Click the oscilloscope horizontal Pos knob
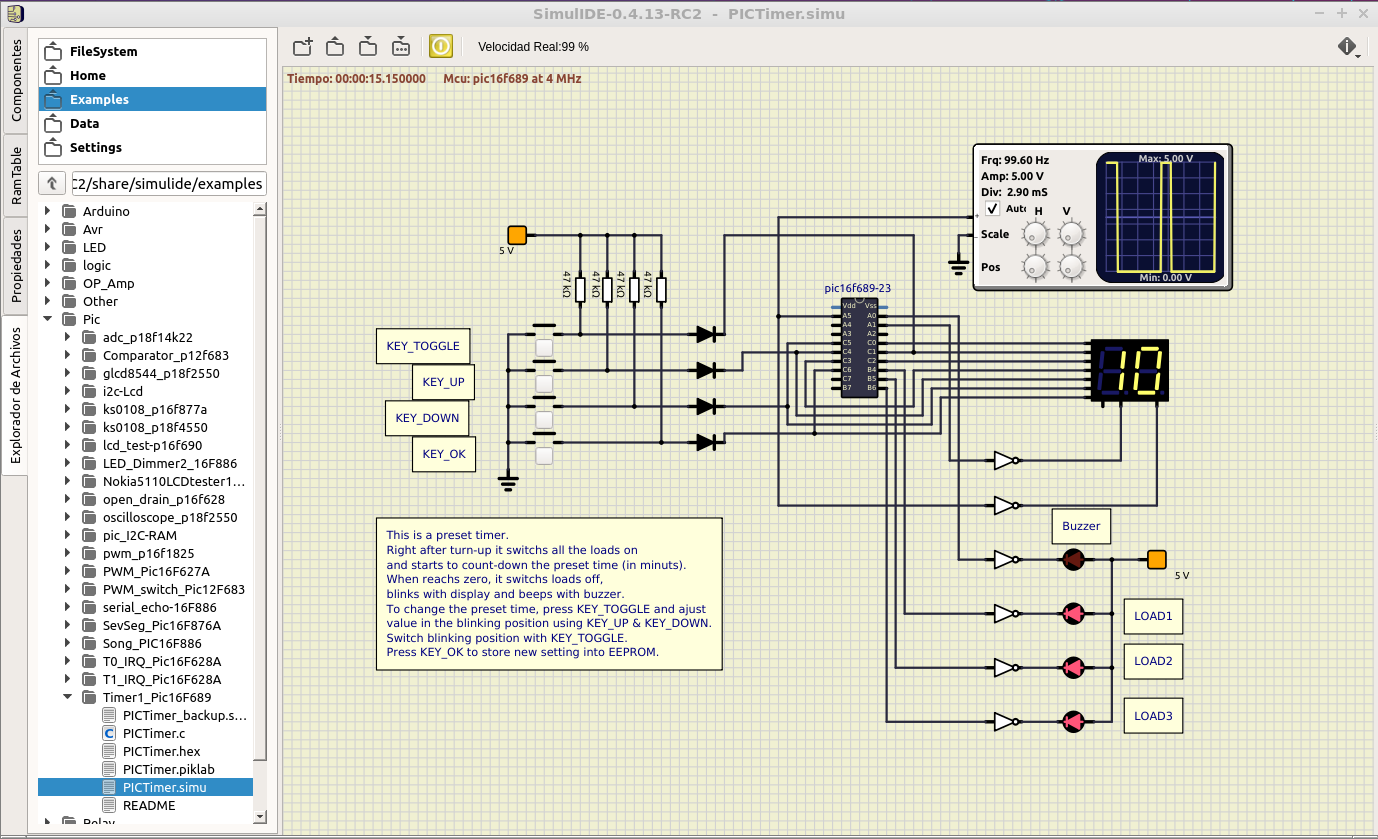The width and height of the screenshot is (1378, 839). (x=1036, y=267)
